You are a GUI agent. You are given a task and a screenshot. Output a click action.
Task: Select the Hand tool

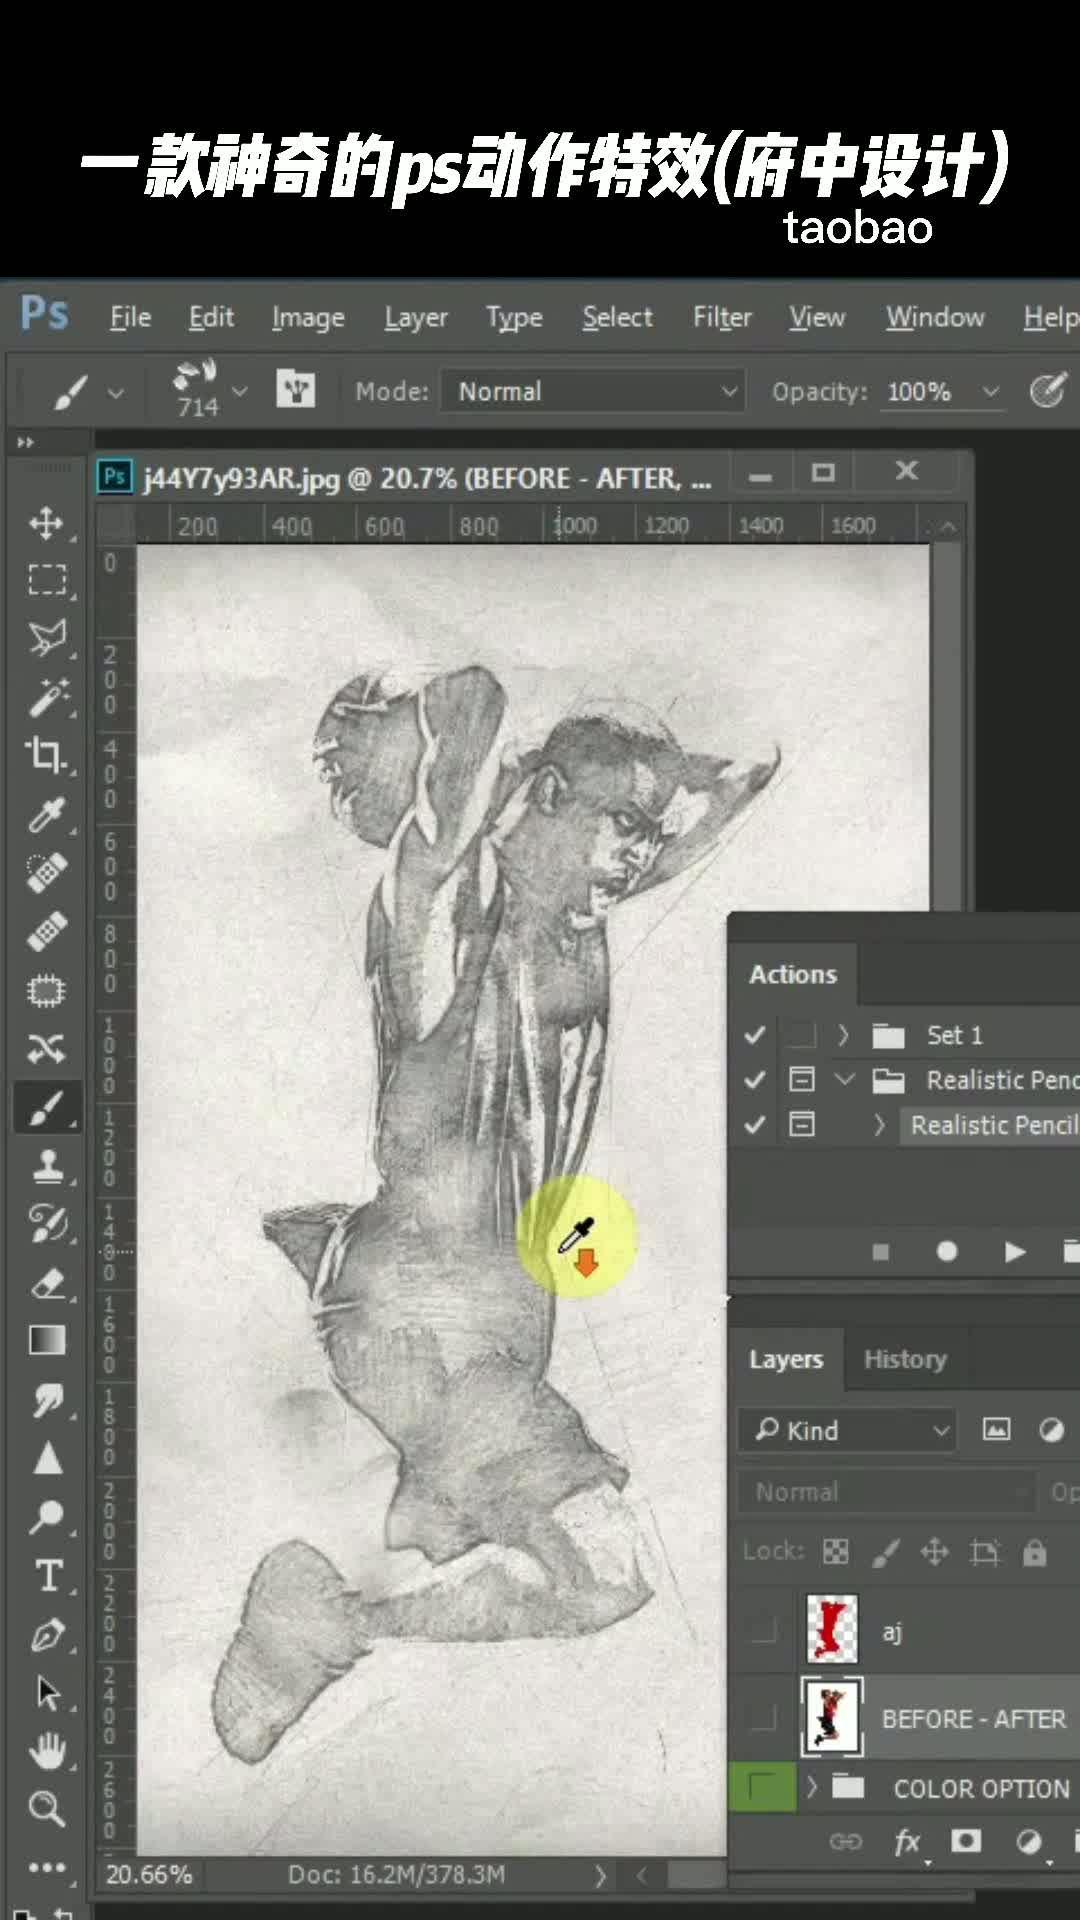click(x=46, y=1751)
